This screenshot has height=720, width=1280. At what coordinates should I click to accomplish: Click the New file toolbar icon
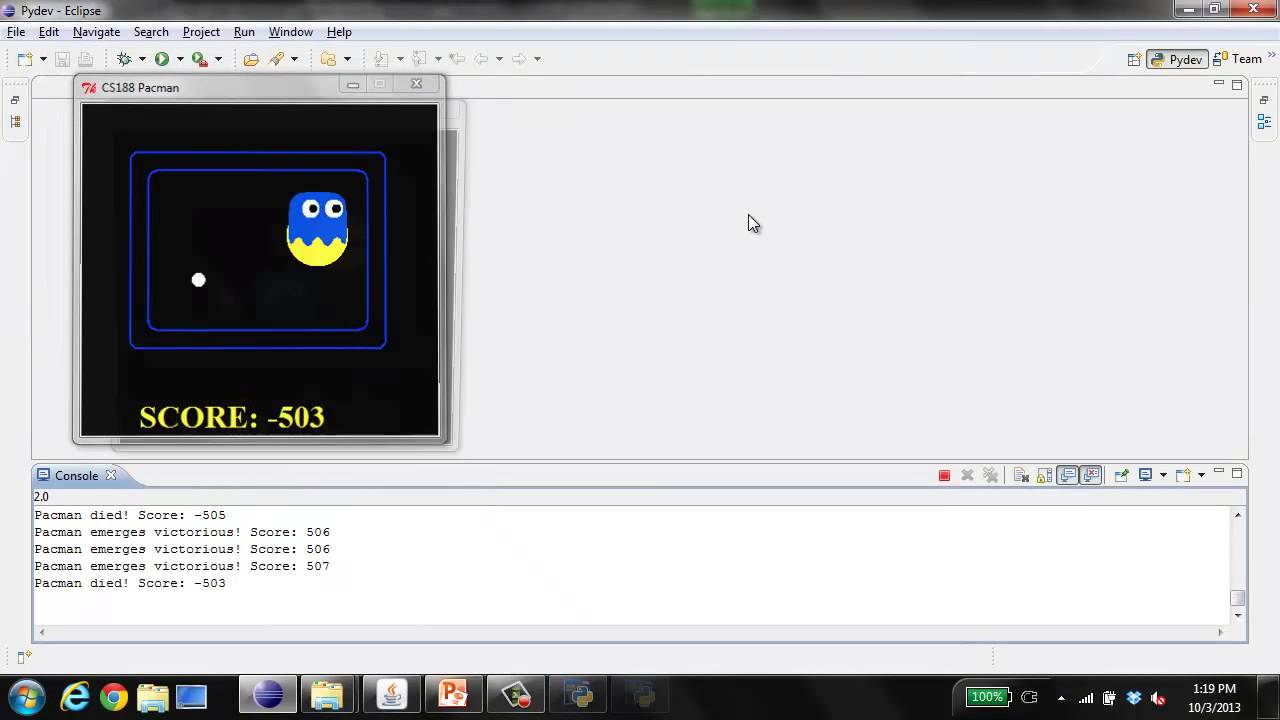[25, 59]
